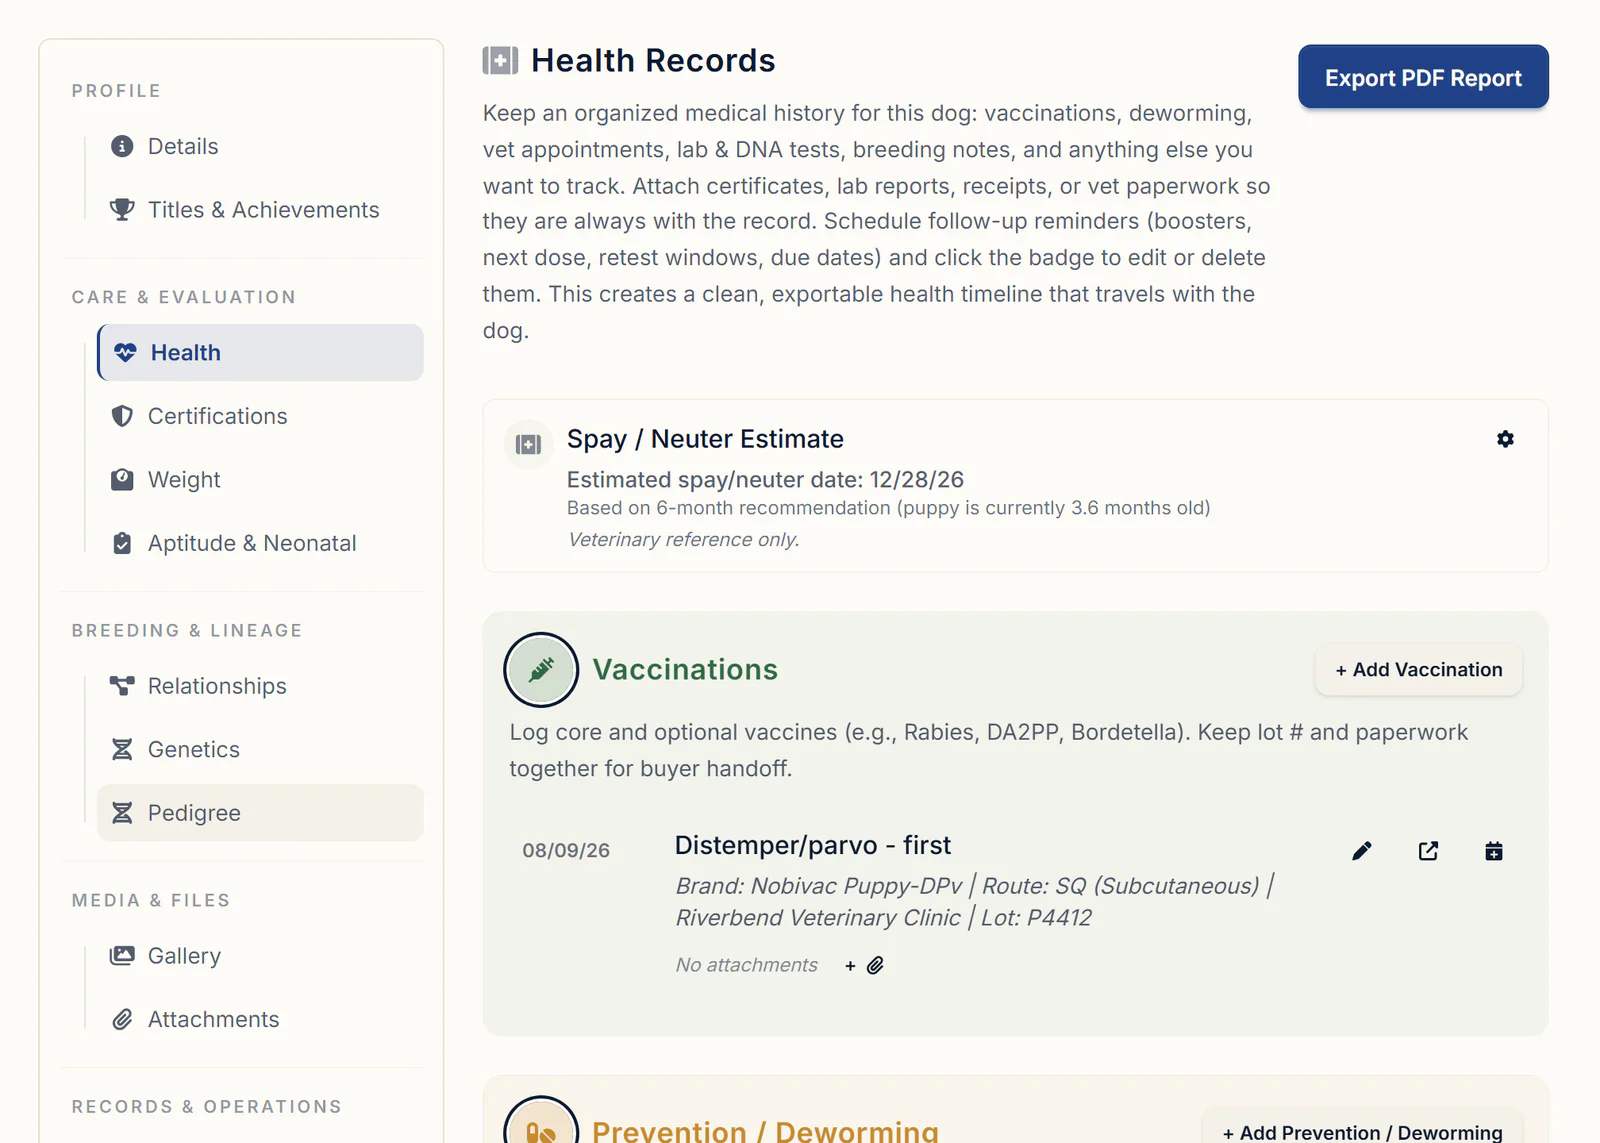Open the Details profile page
This screenshot has width=1600, height=1143.
point(260,146)
